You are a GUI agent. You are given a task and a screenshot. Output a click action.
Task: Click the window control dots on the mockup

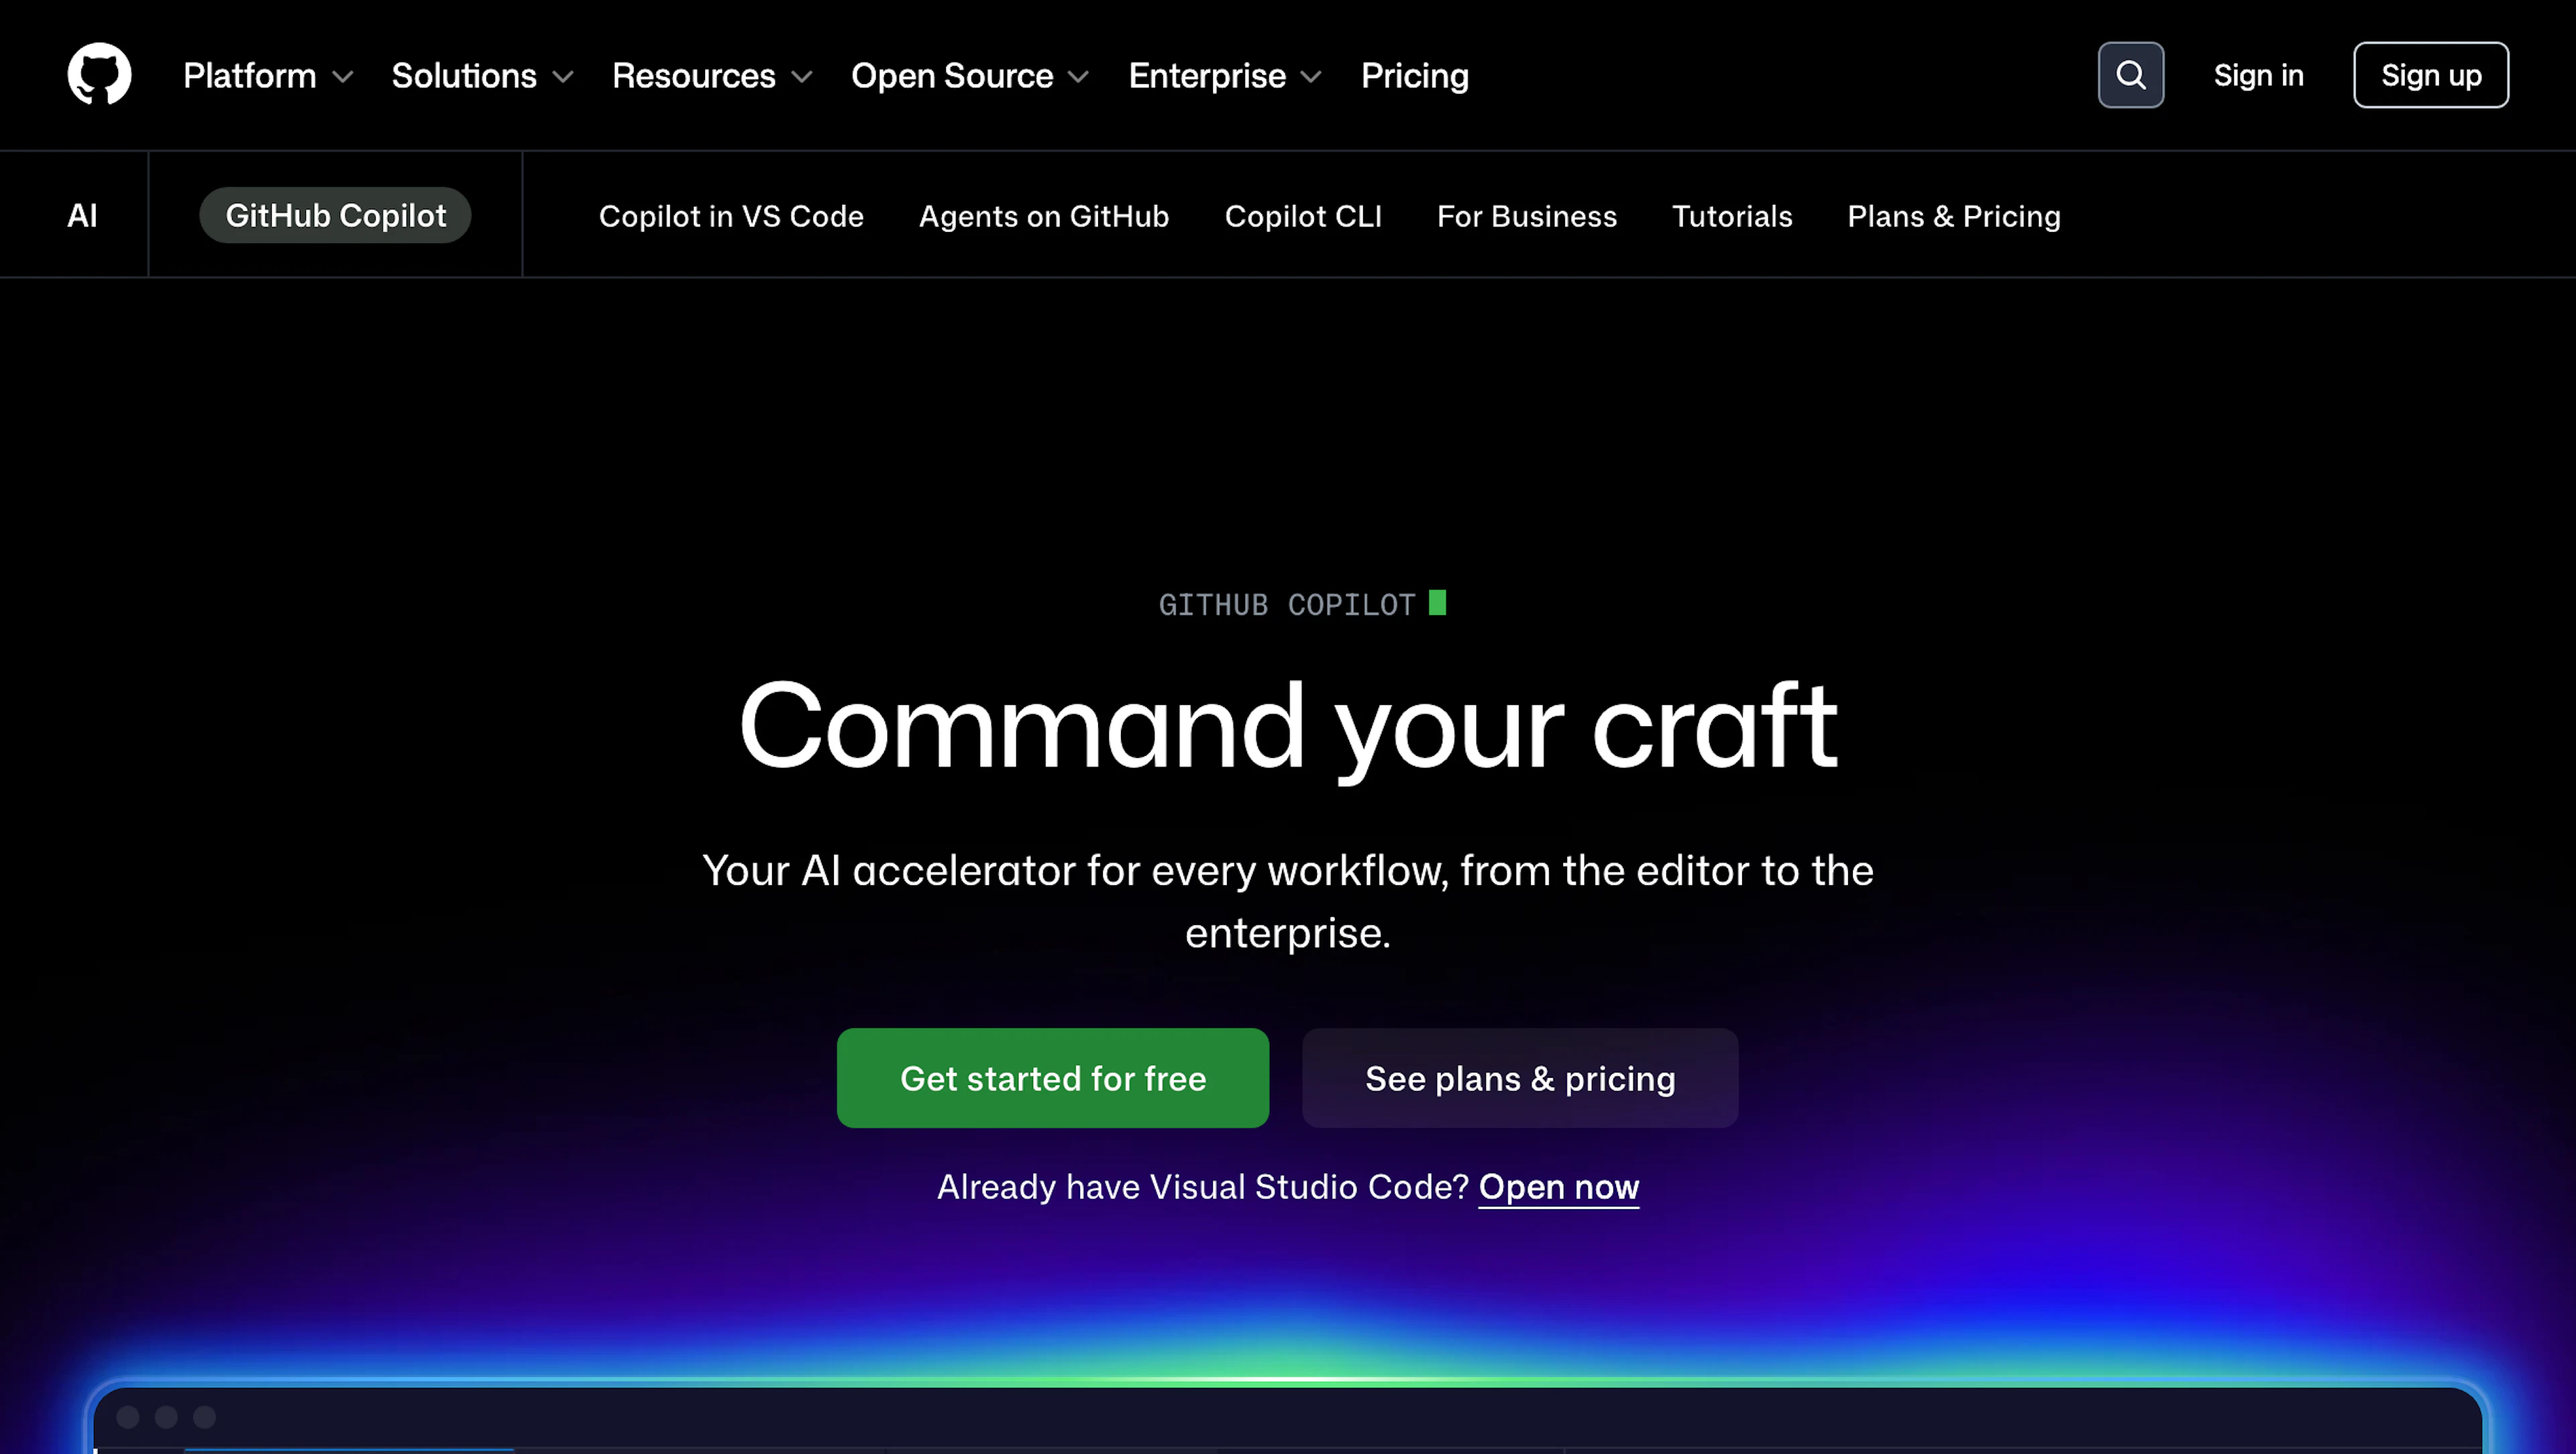click(x=166, y=1417)
